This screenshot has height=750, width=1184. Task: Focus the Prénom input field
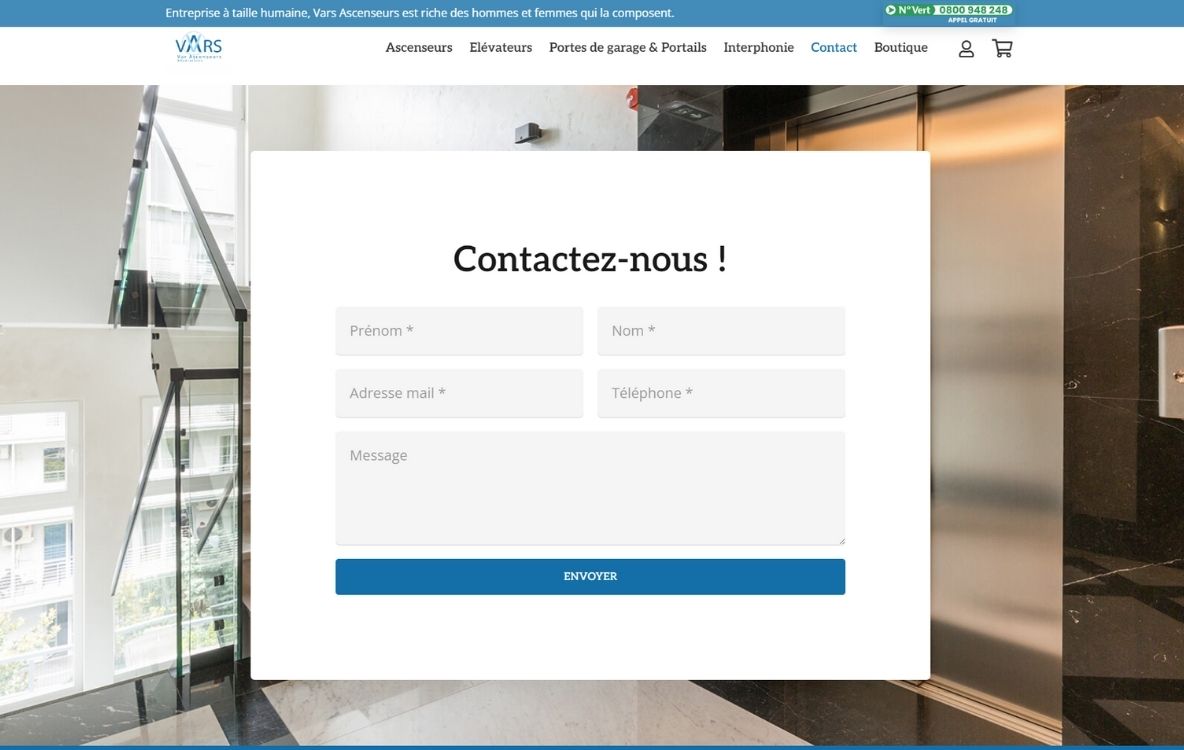459,331
